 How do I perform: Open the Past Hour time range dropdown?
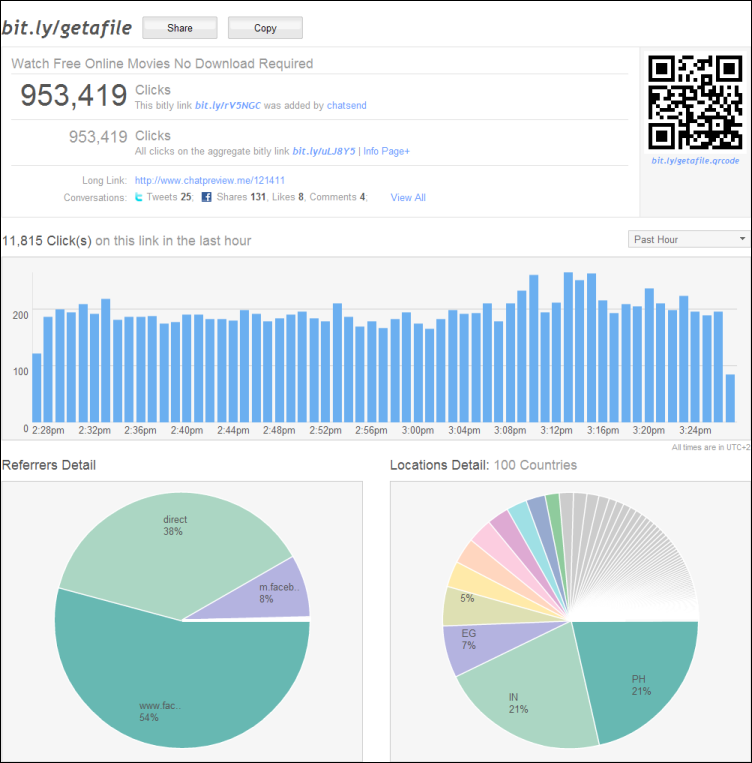click(x=688, y=239)
